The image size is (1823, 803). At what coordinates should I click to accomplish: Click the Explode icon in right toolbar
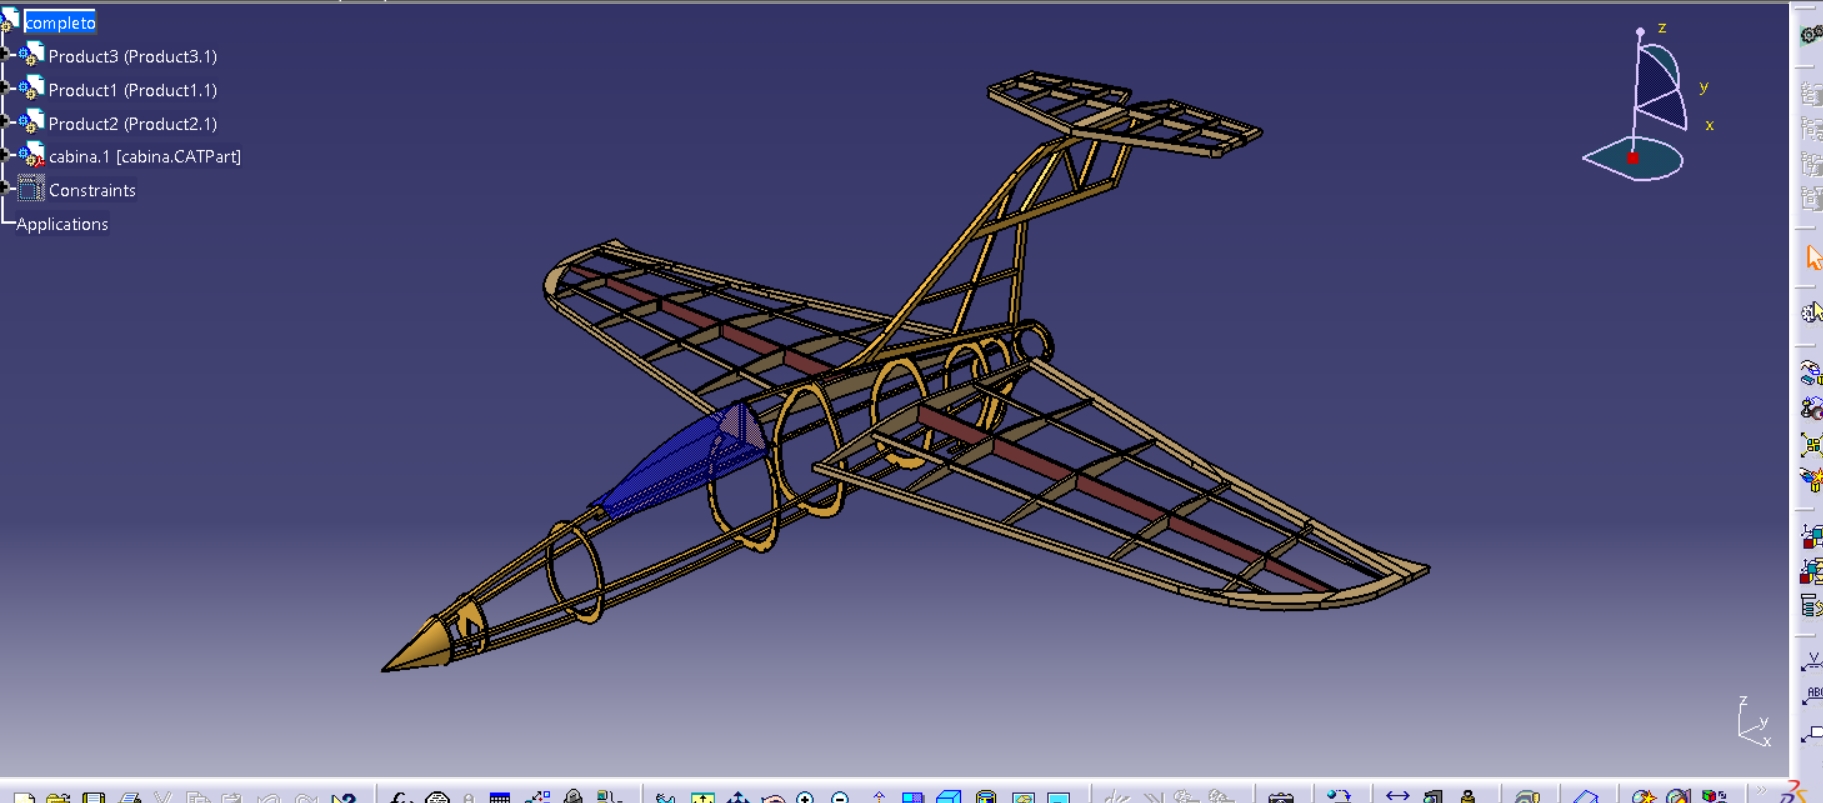1811,444
